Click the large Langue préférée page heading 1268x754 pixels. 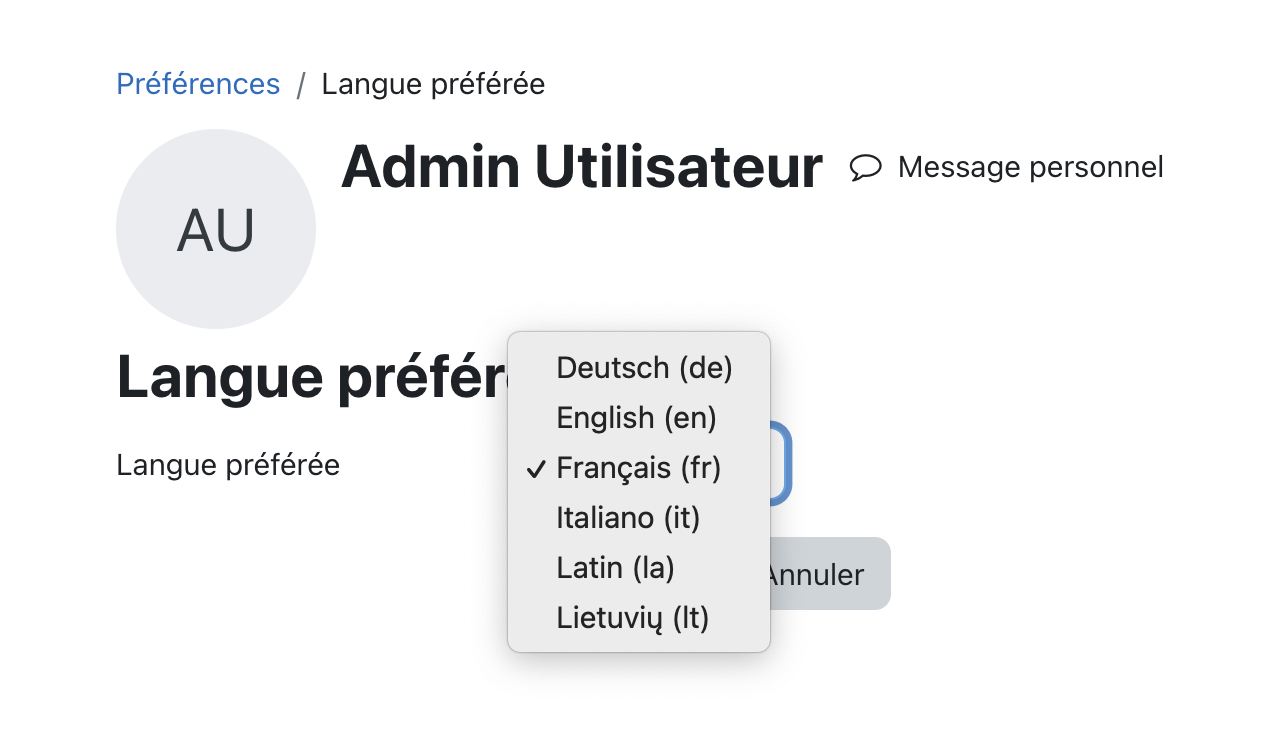(312, 377)
